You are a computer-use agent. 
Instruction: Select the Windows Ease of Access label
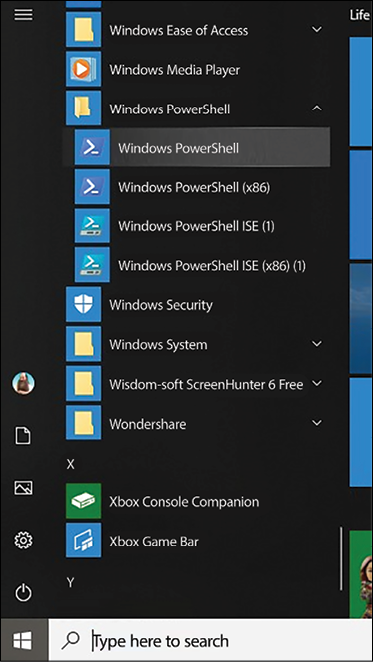coord(179,30)
